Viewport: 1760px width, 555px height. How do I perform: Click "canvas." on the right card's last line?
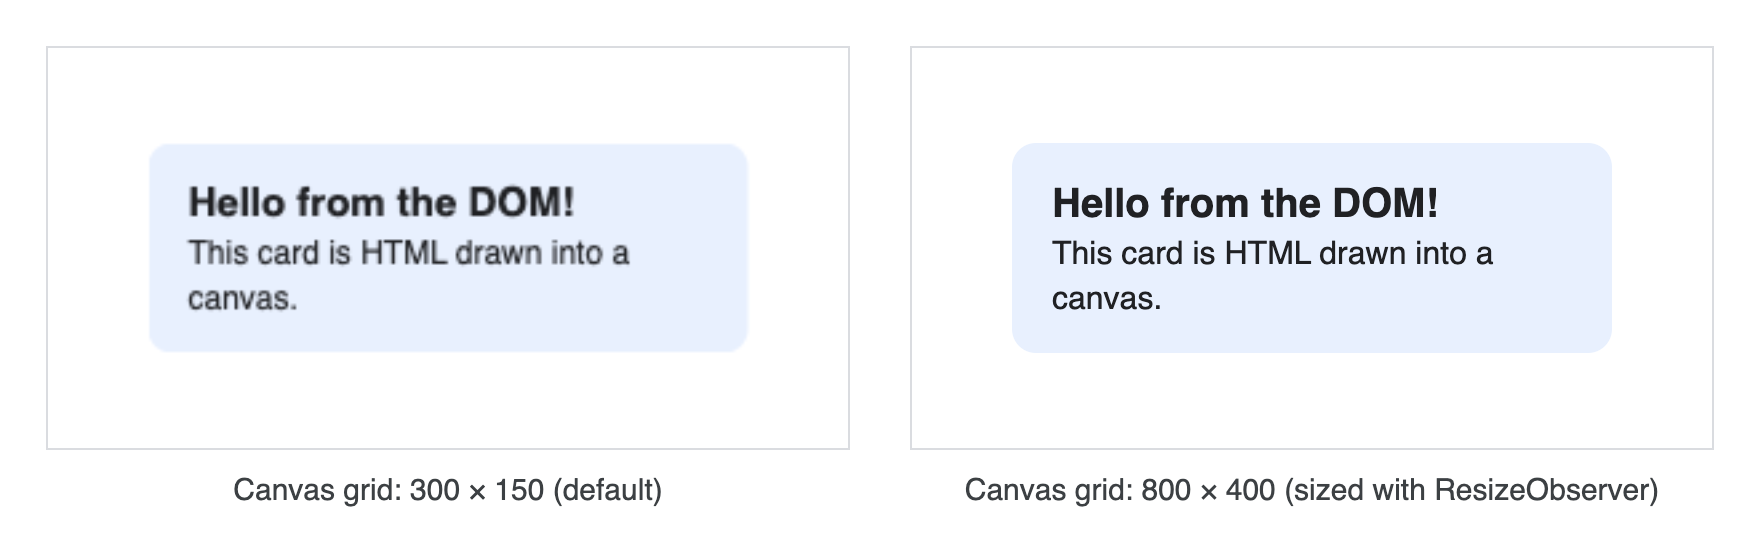(1107, 299)
